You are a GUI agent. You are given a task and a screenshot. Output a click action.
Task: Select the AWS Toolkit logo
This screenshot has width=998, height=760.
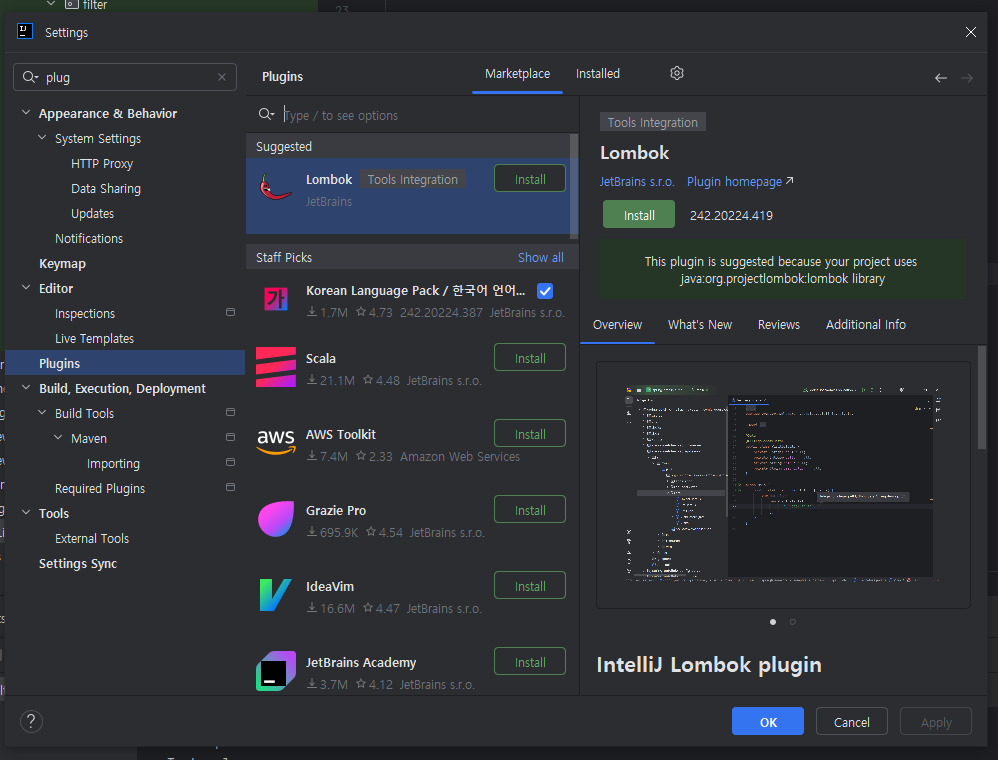click(x=276, y=441)
